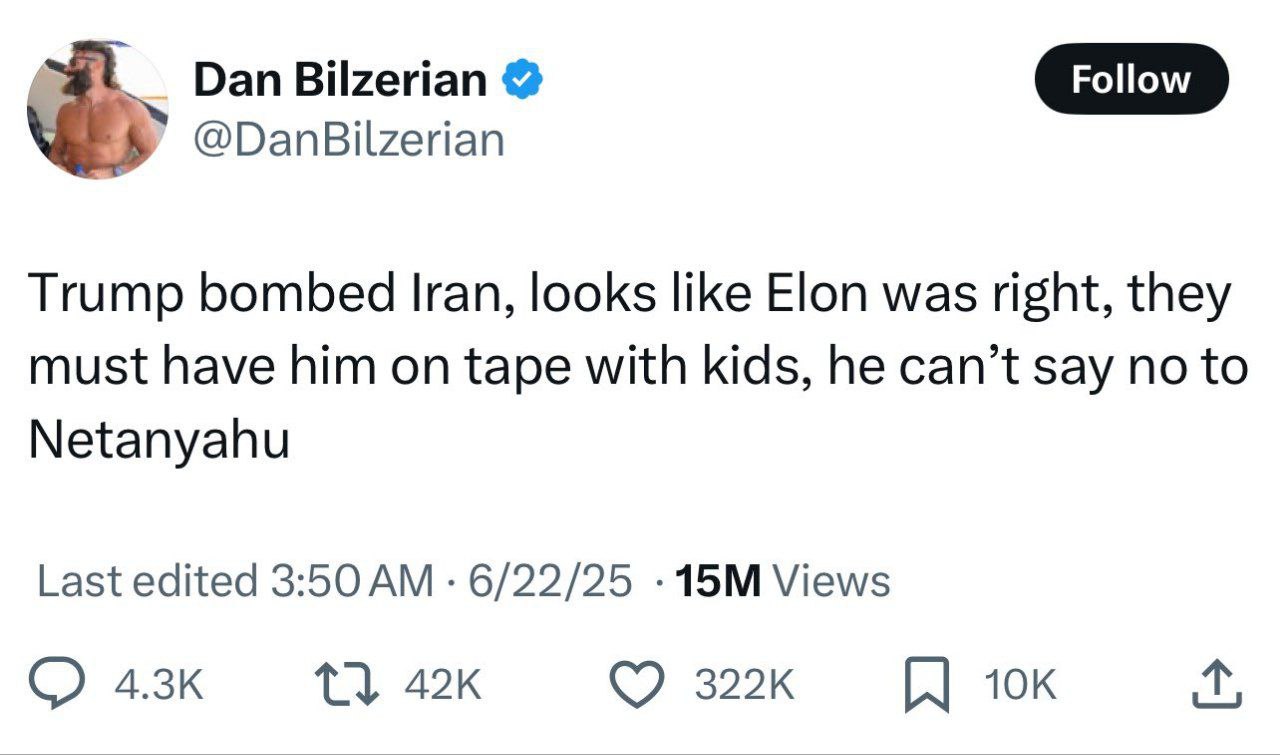Click the word "Netanyahu" in the post
The width and height of the screenshot is (1280, 755).
coord(159,438)
